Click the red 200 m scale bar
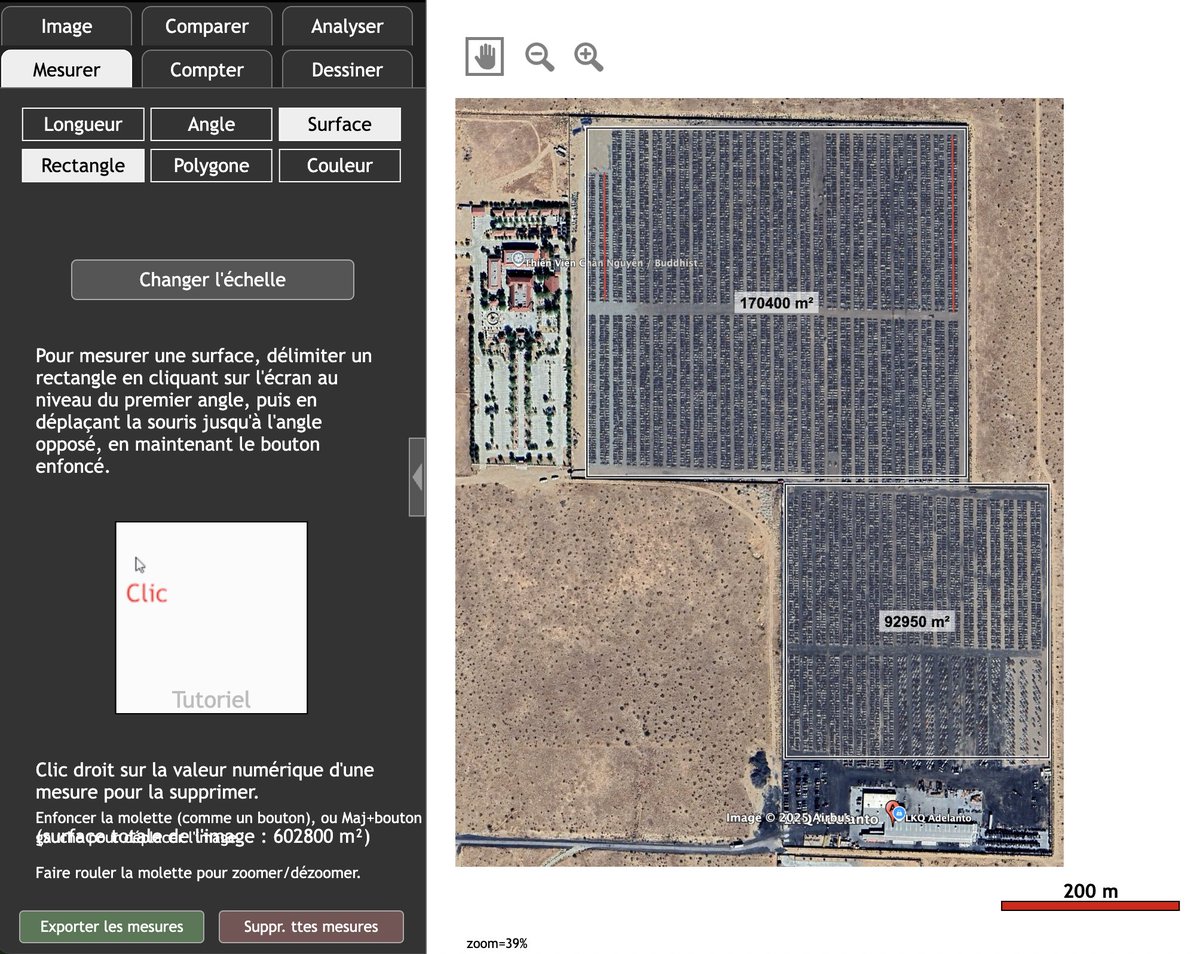This screenshot has height=954, width=1200. point(1090,906)
